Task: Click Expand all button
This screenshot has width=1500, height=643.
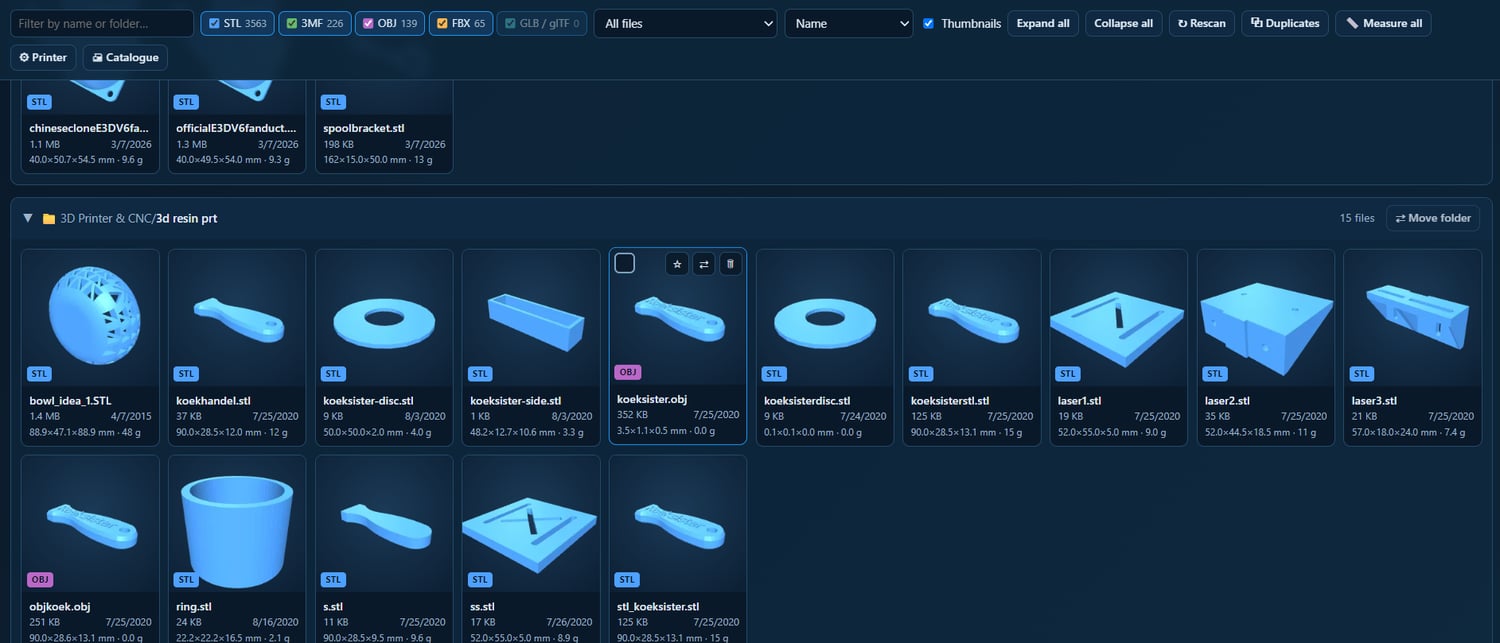Action: (x=1043, y=23)
